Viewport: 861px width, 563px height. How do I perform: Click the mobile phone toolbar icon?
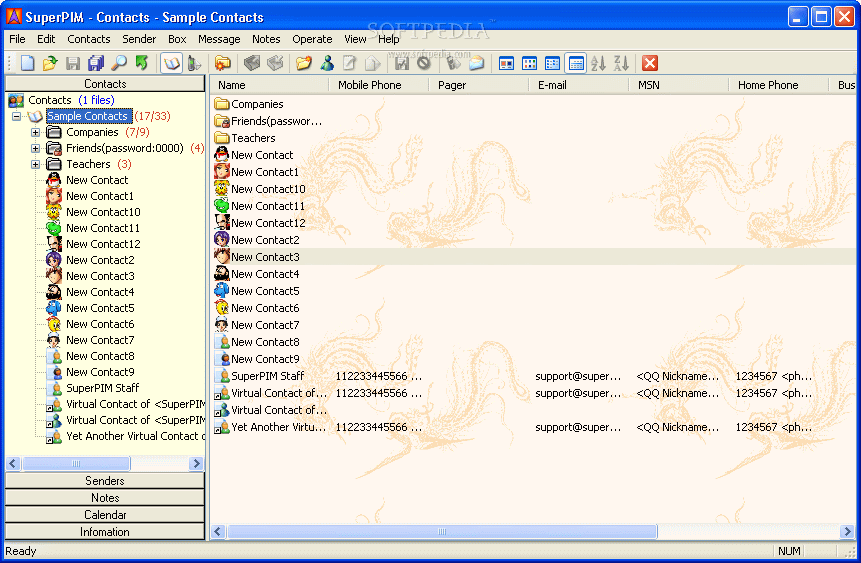tap(194, 63)
